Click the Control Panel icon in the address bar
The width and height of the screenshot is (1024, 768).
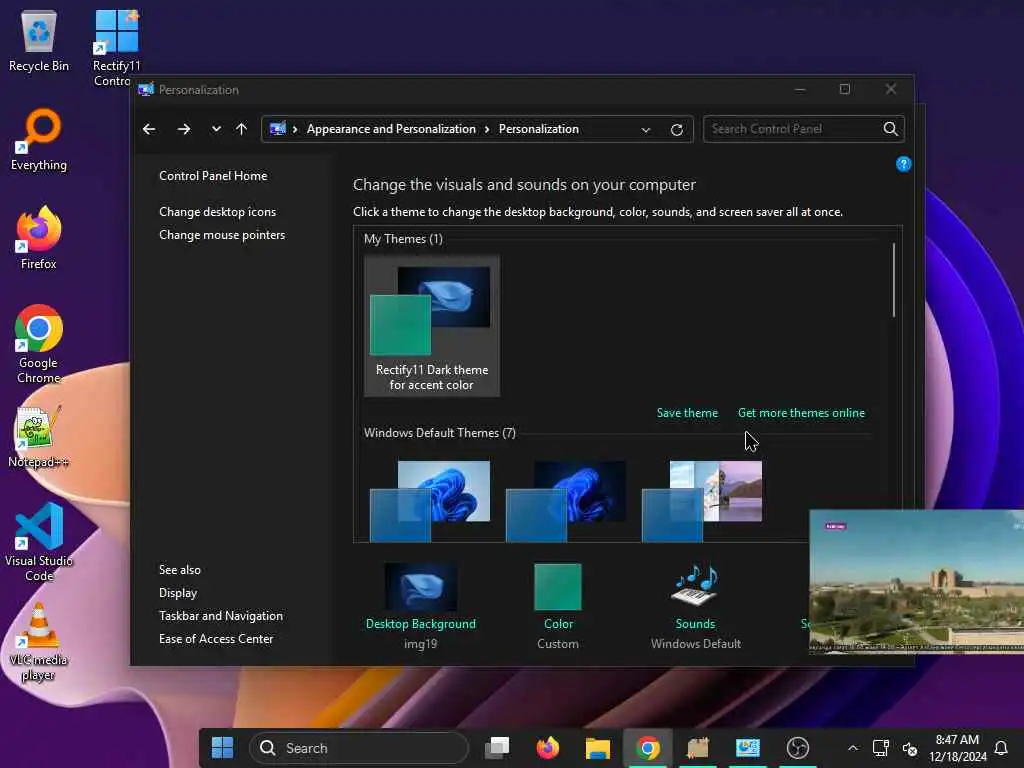278,129
